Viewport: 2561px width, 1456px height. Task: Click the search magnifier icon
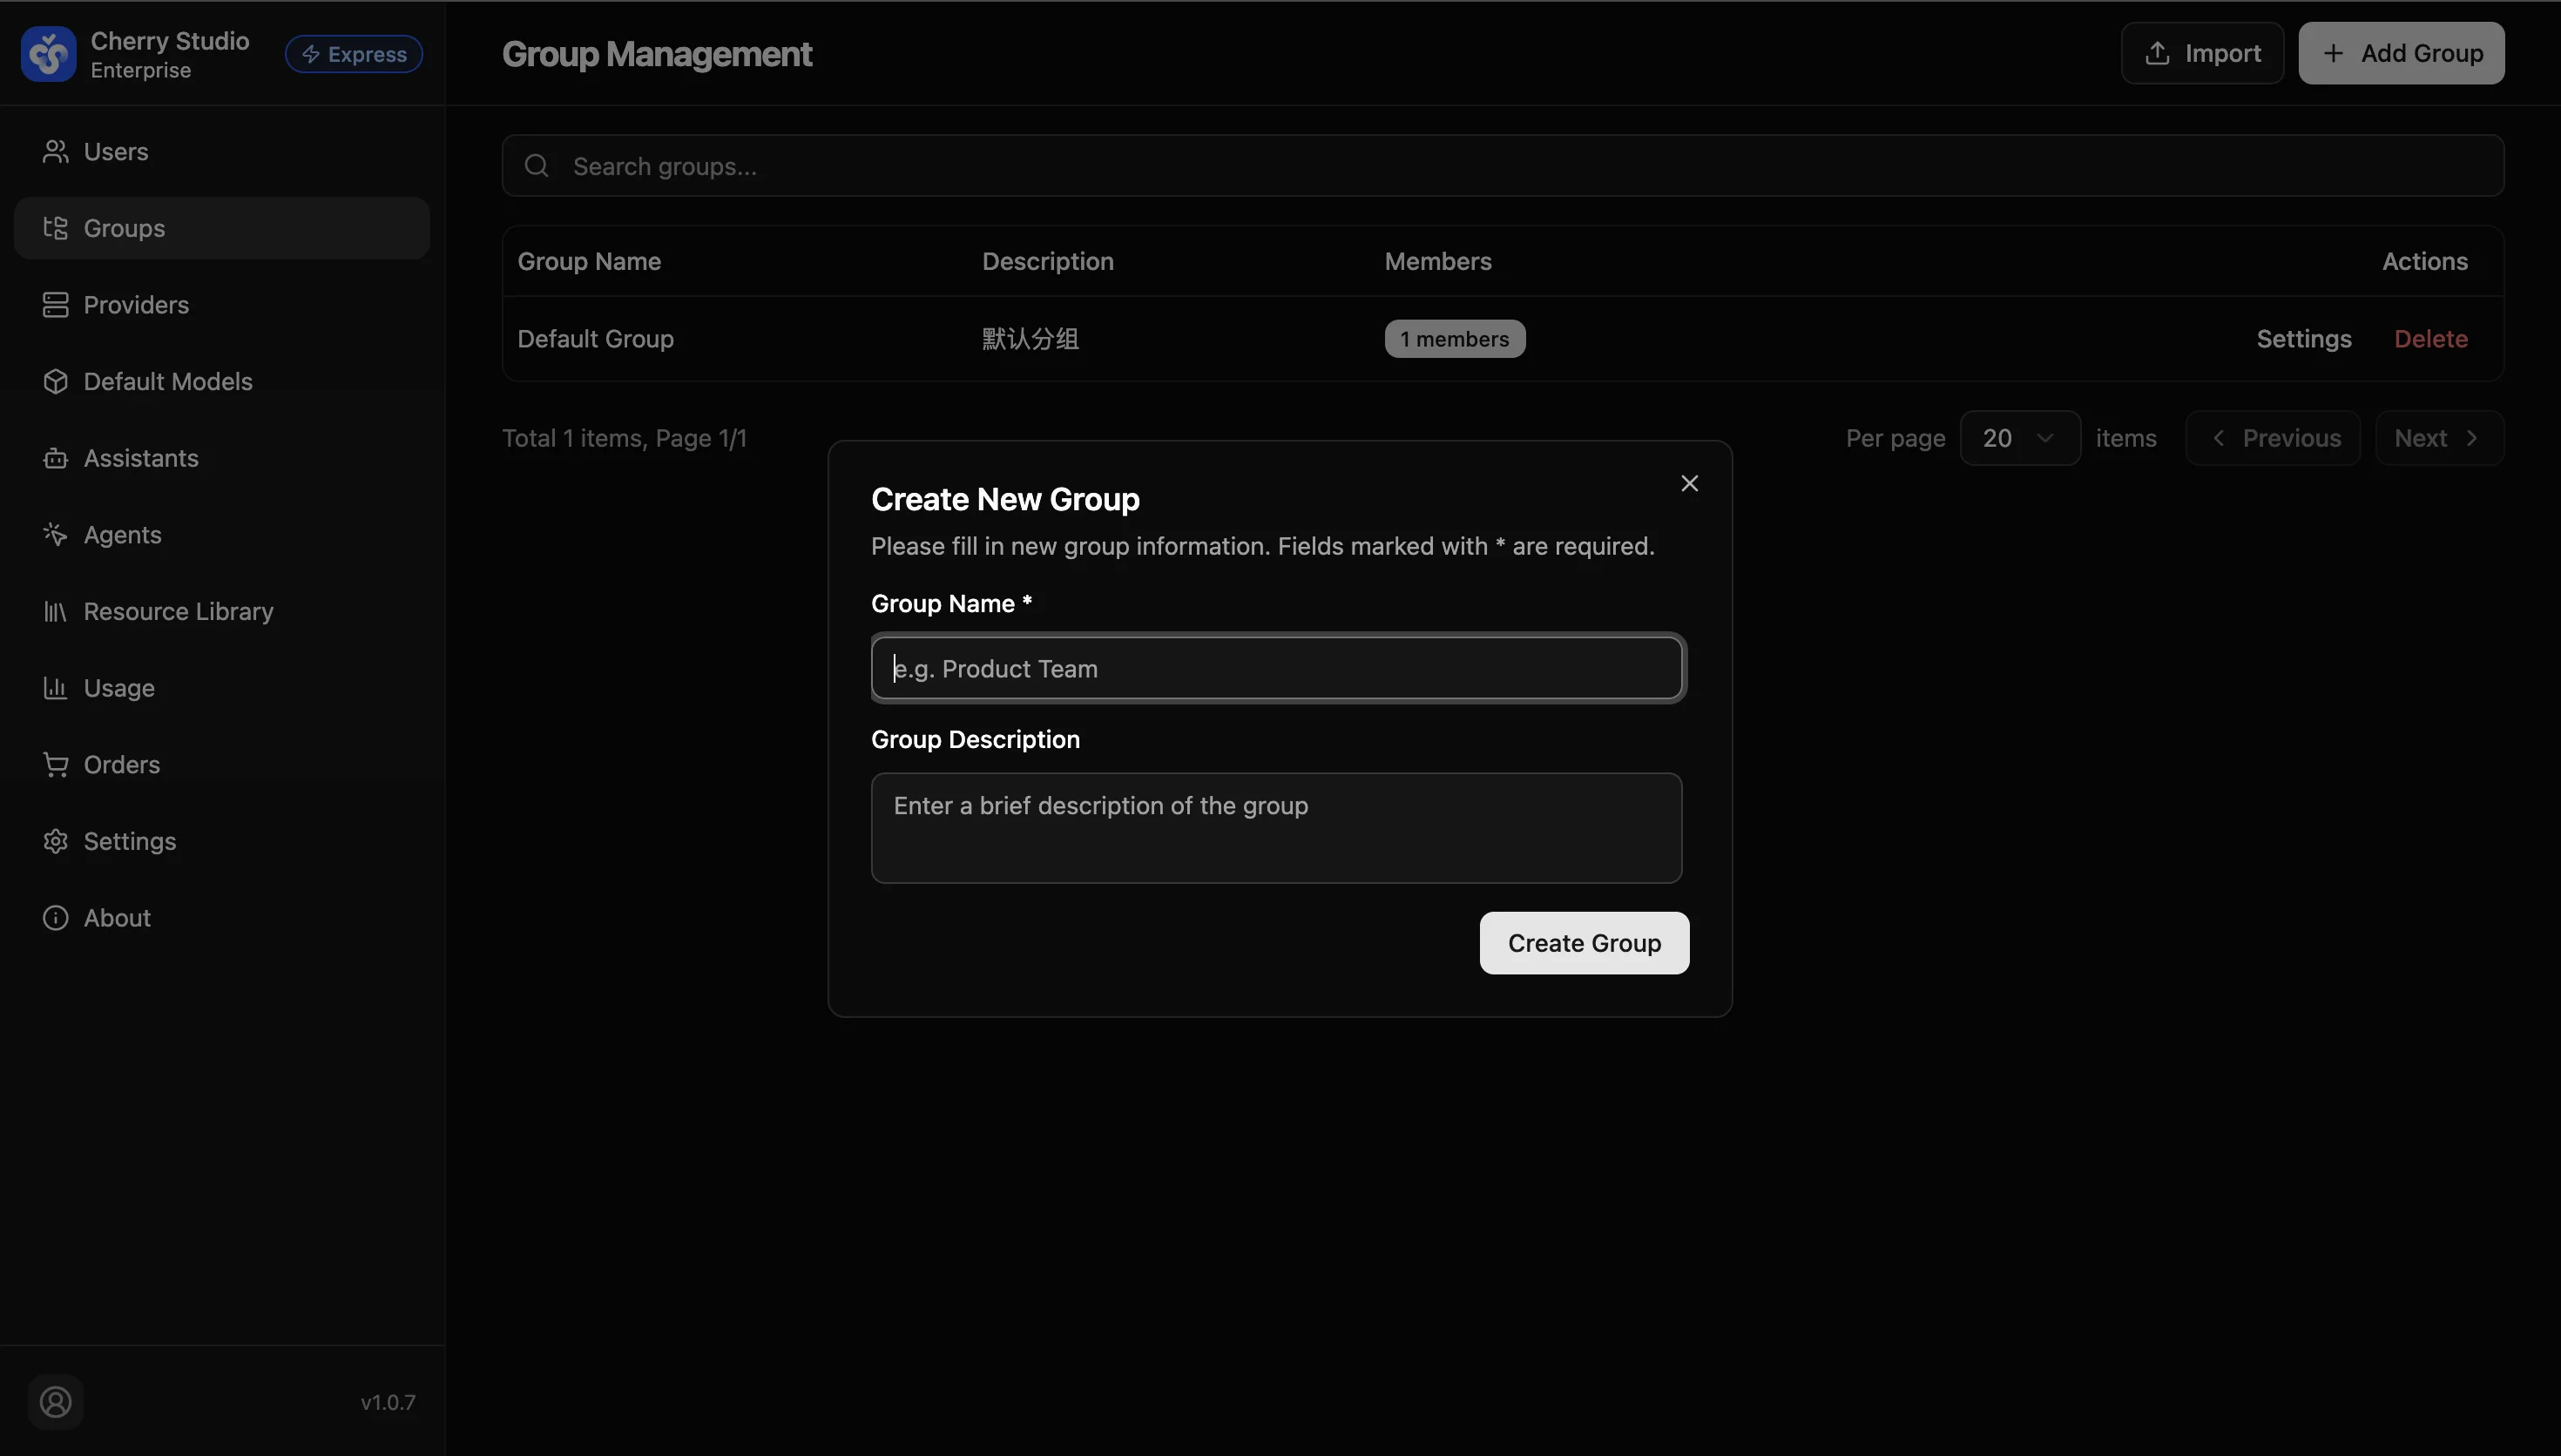pyautogui.click(x=537, y=166)
